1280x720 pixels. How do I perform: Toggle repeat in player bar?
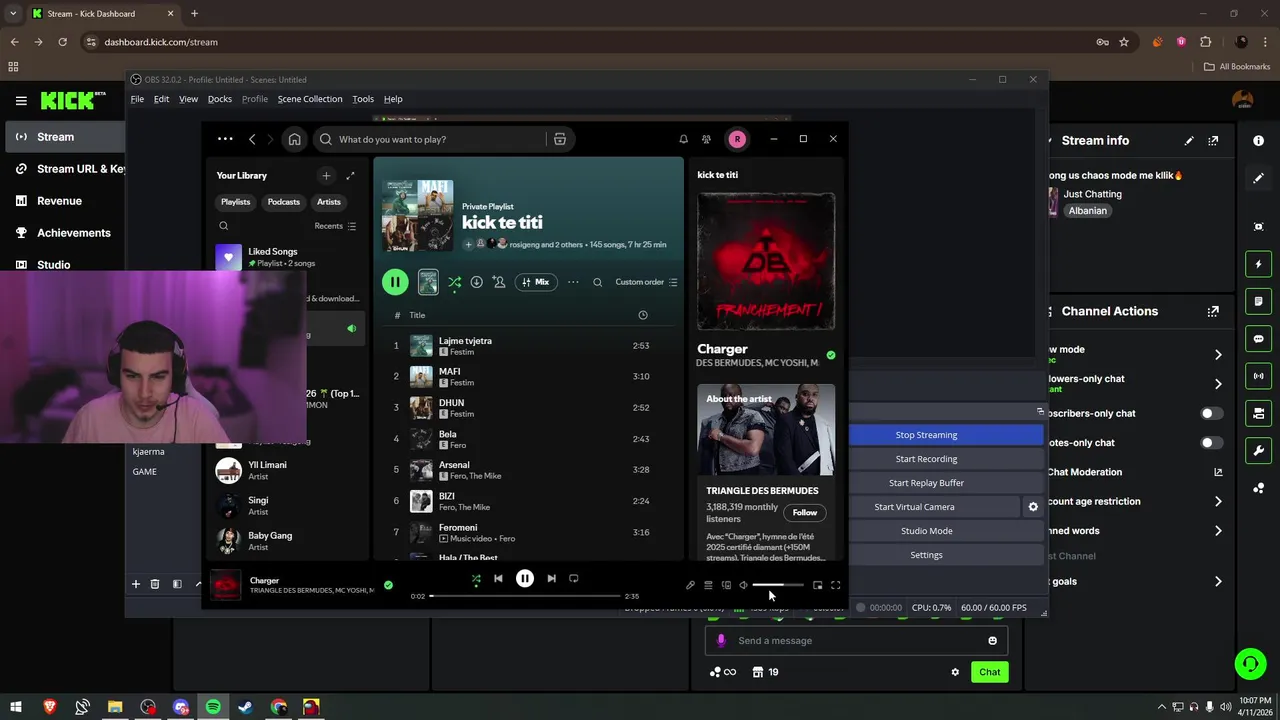click(x=574, y=578)
